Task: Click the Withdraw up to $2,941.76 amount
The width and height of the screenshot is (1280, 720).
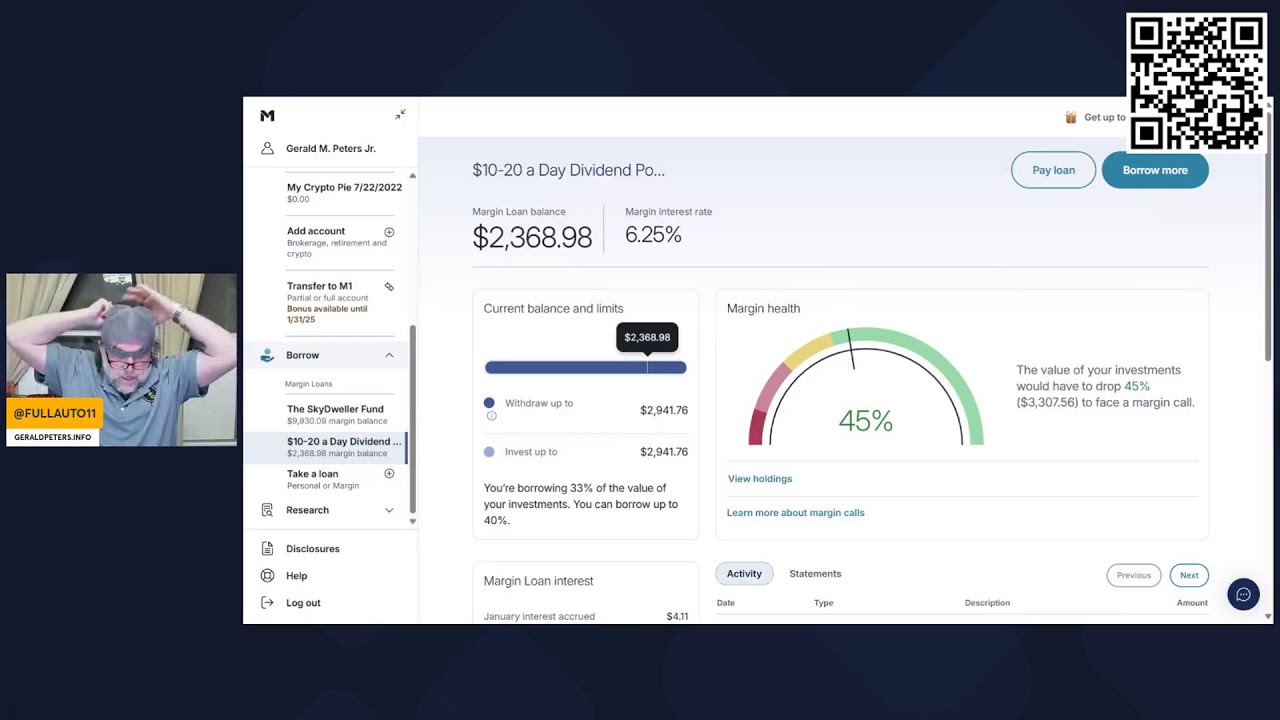Action: coord(664,410)
